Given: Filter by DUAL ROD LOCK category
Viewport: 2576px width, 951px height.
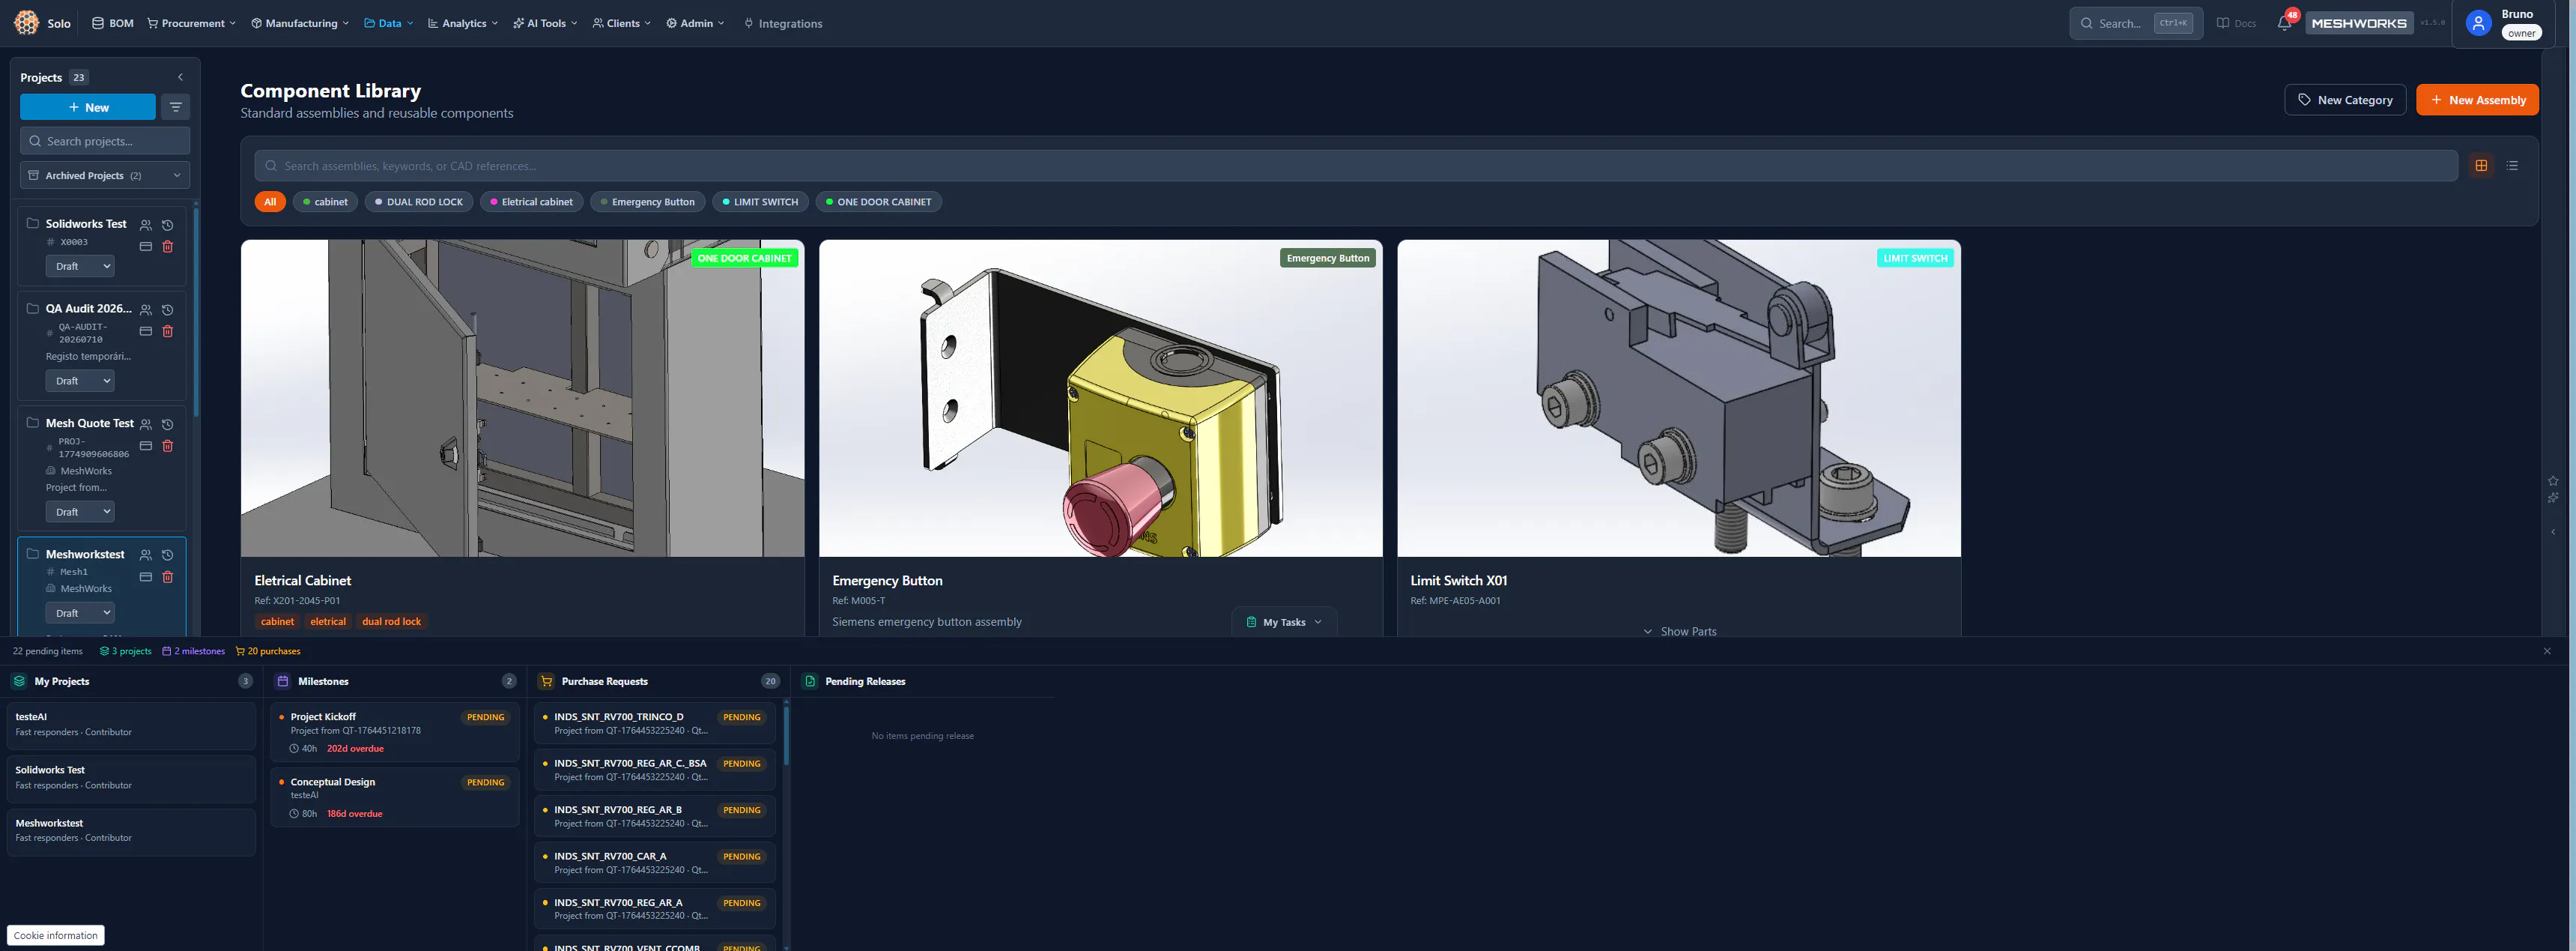Looking at the screenshot, I should [x=419, y=202].
